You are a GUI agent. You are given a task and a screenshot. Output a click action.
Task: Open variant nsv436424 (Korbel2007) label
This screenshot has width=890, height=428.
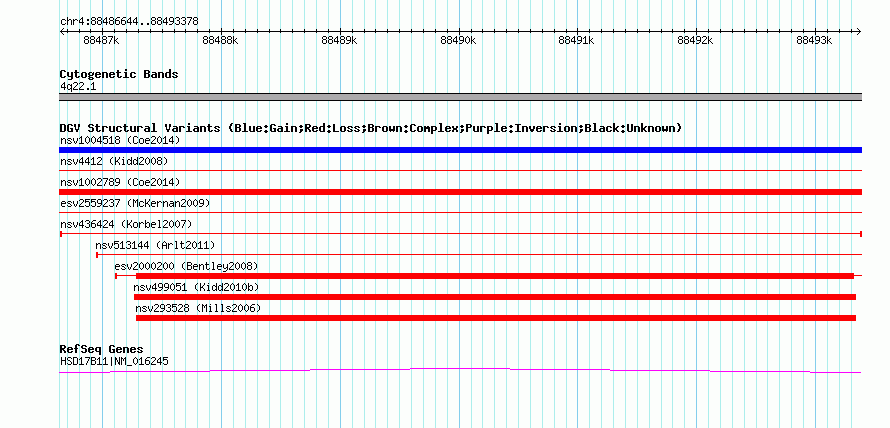126,224
